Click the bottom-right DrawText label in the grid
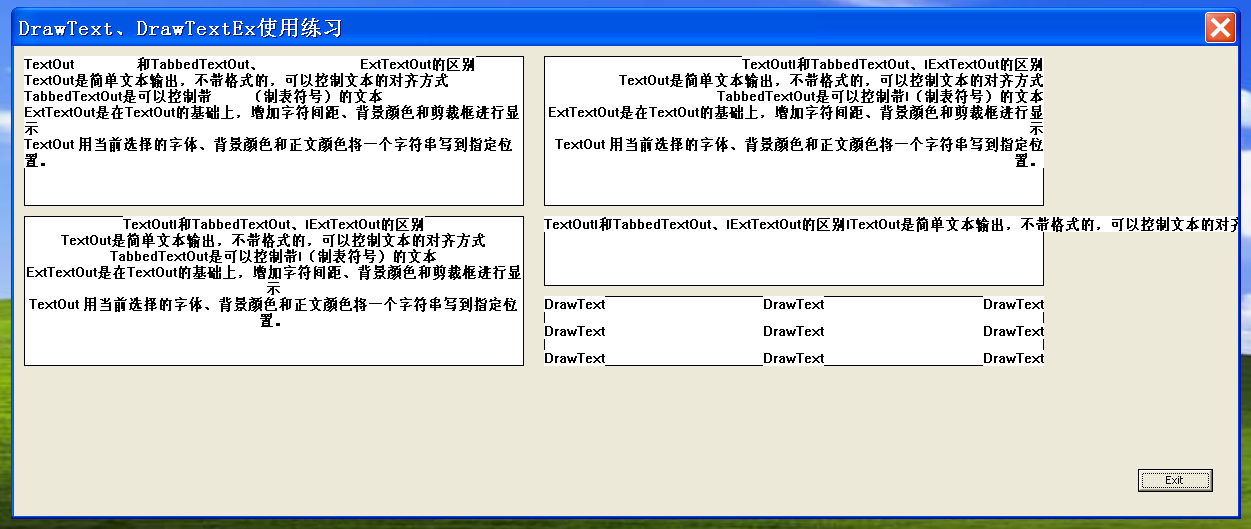Viewport: 1251px width, 529px height. coord(1013,358)
